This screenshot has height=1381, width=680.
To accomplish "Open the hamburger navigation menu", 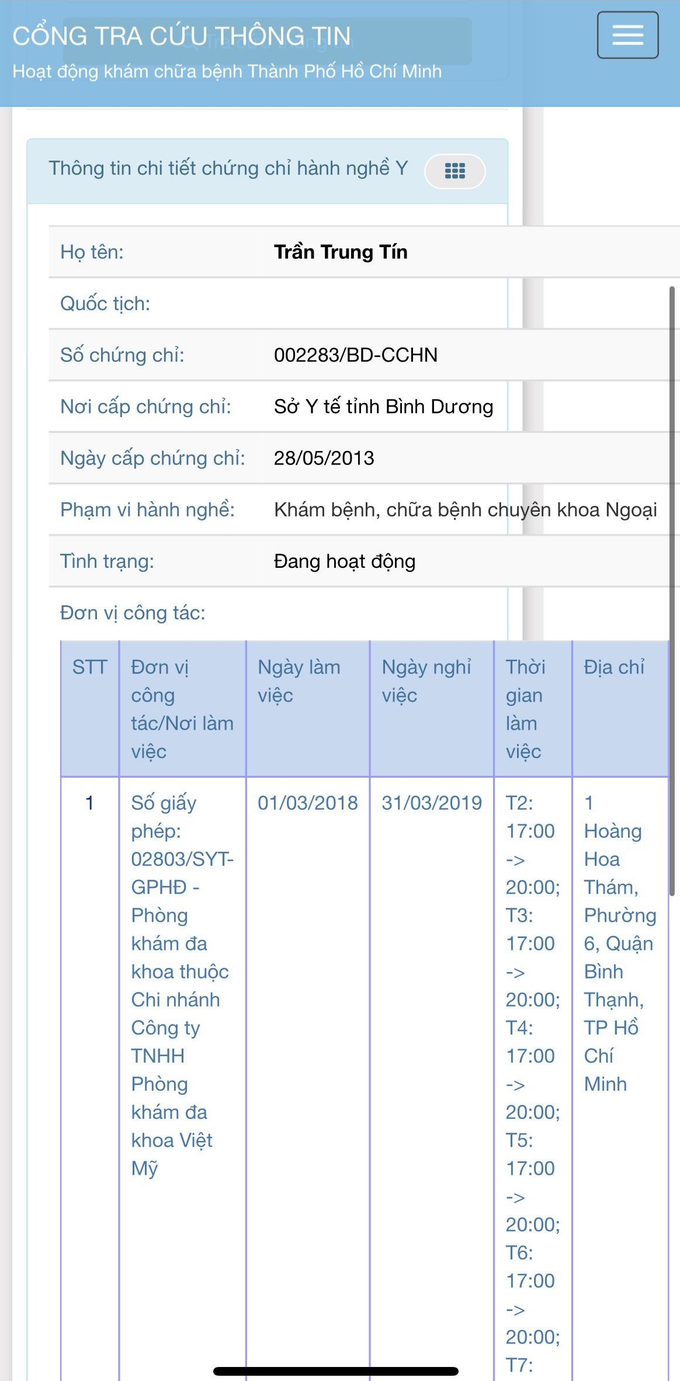I will pyautogui.click(x=628, y=35).
